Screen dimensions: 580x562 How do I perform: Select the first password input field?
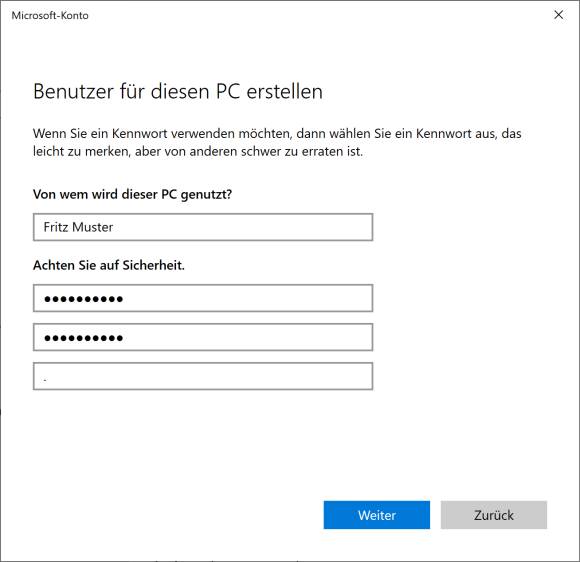point(203,298)
